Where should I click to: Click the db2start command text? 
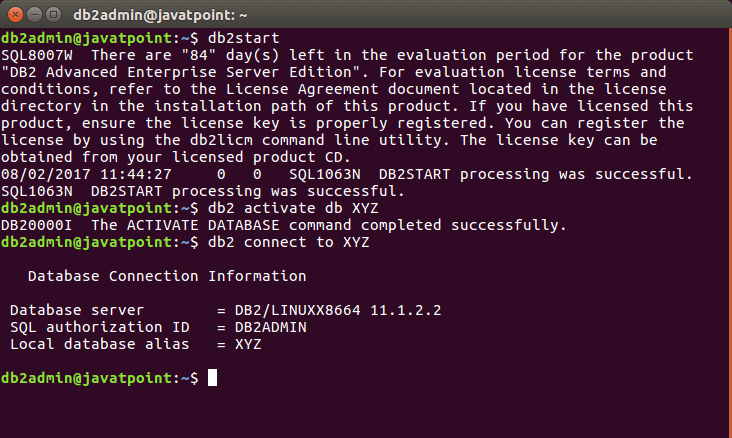pos(244,38)
